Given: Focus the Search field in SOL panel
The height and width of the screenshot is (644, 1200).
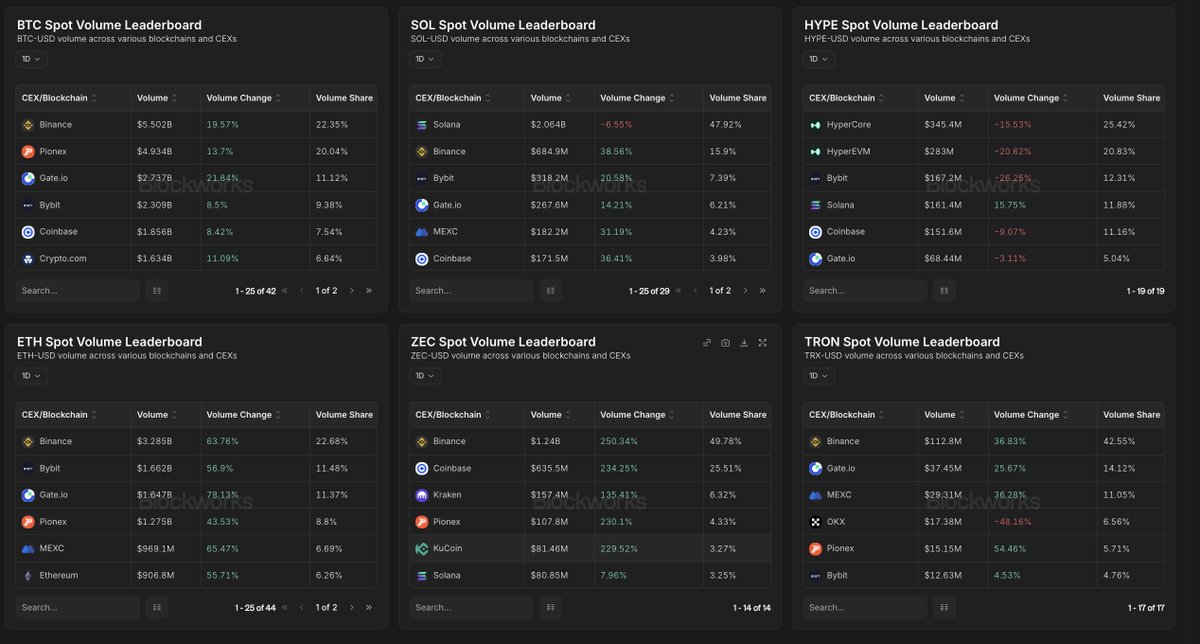Looking at the screenshot, I should tap(472, 291).
